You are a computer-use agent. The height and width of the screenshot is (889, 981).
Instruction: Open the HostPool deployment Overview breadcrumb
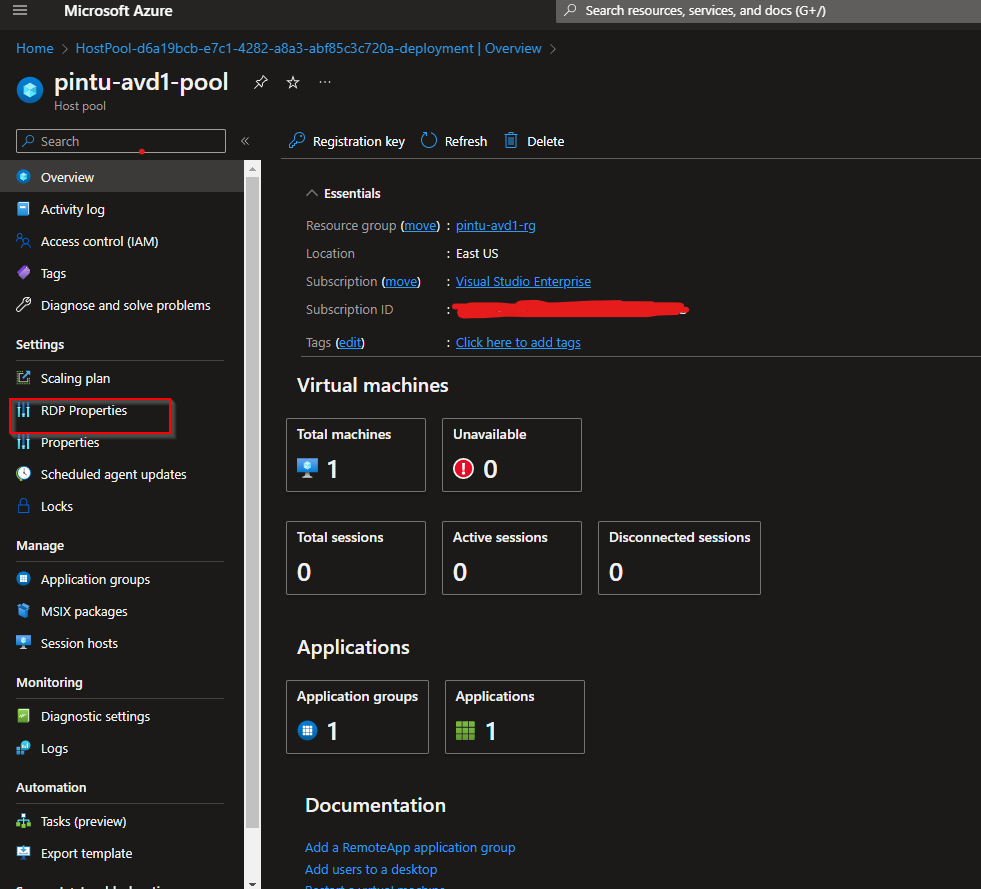(x=308, y=48)
